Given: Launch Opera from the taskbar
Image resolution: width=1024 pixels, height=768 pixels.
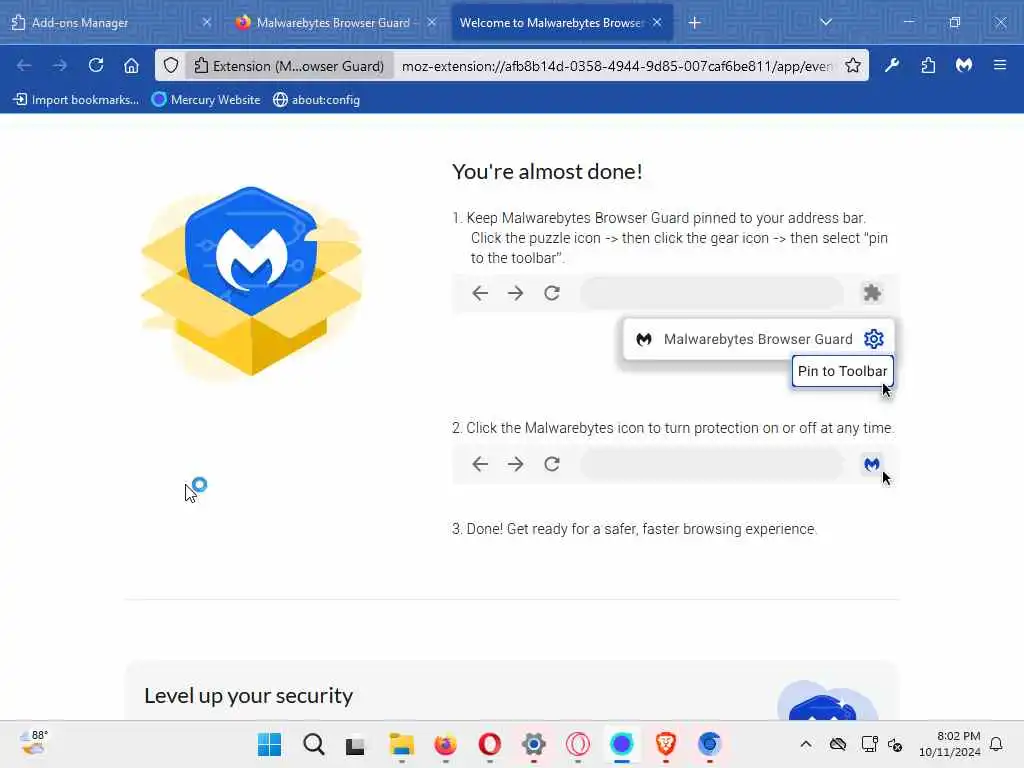Looking at the screenshot, I should [x=490, y=744].
